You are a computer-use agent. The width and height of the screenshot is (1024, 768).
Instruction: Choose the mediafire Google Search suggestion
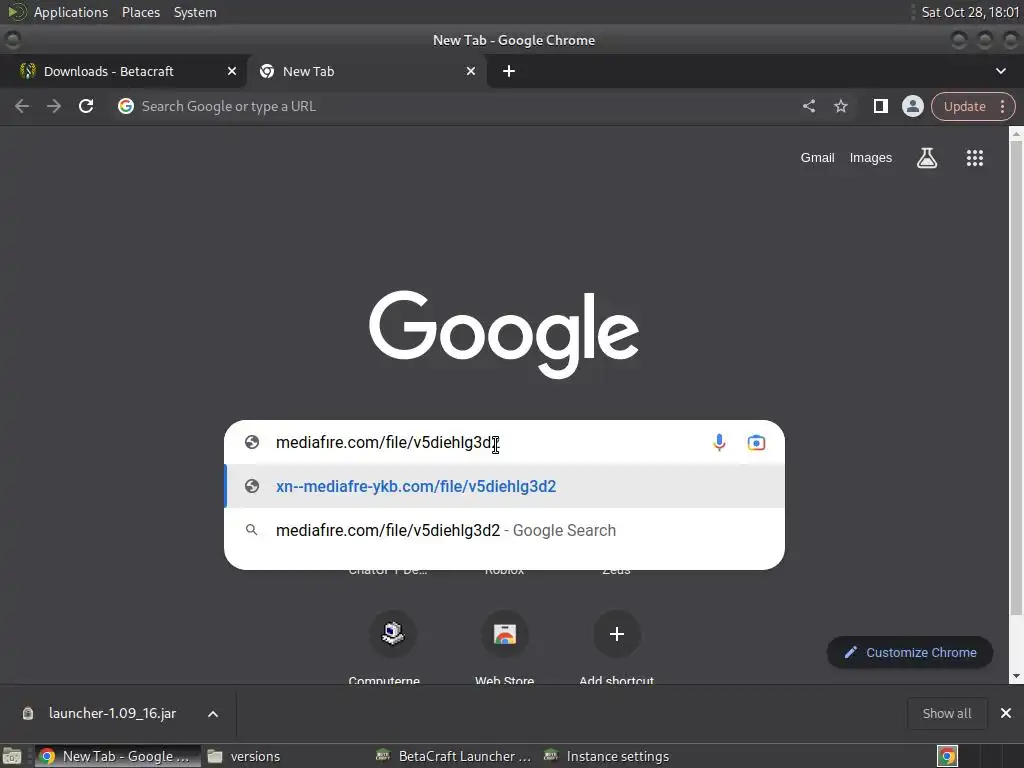[504, 530]
